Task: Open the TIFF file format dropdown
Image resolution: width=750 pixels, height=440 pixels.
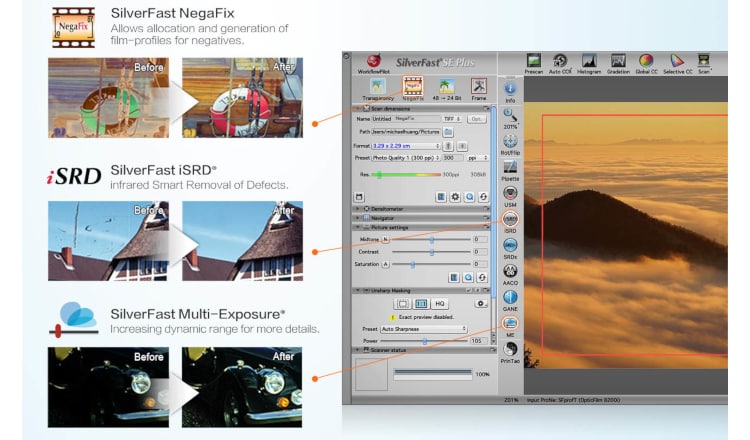Action: pyautogui.click(x=452, y=119)
